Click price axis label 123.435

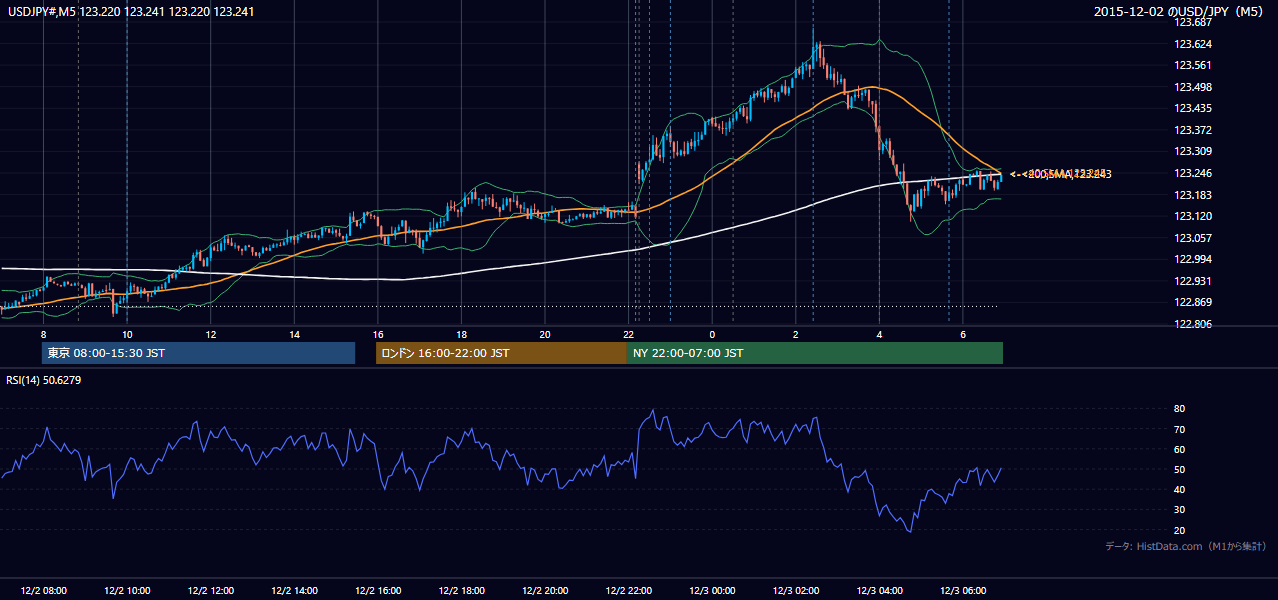(1193, 108)
